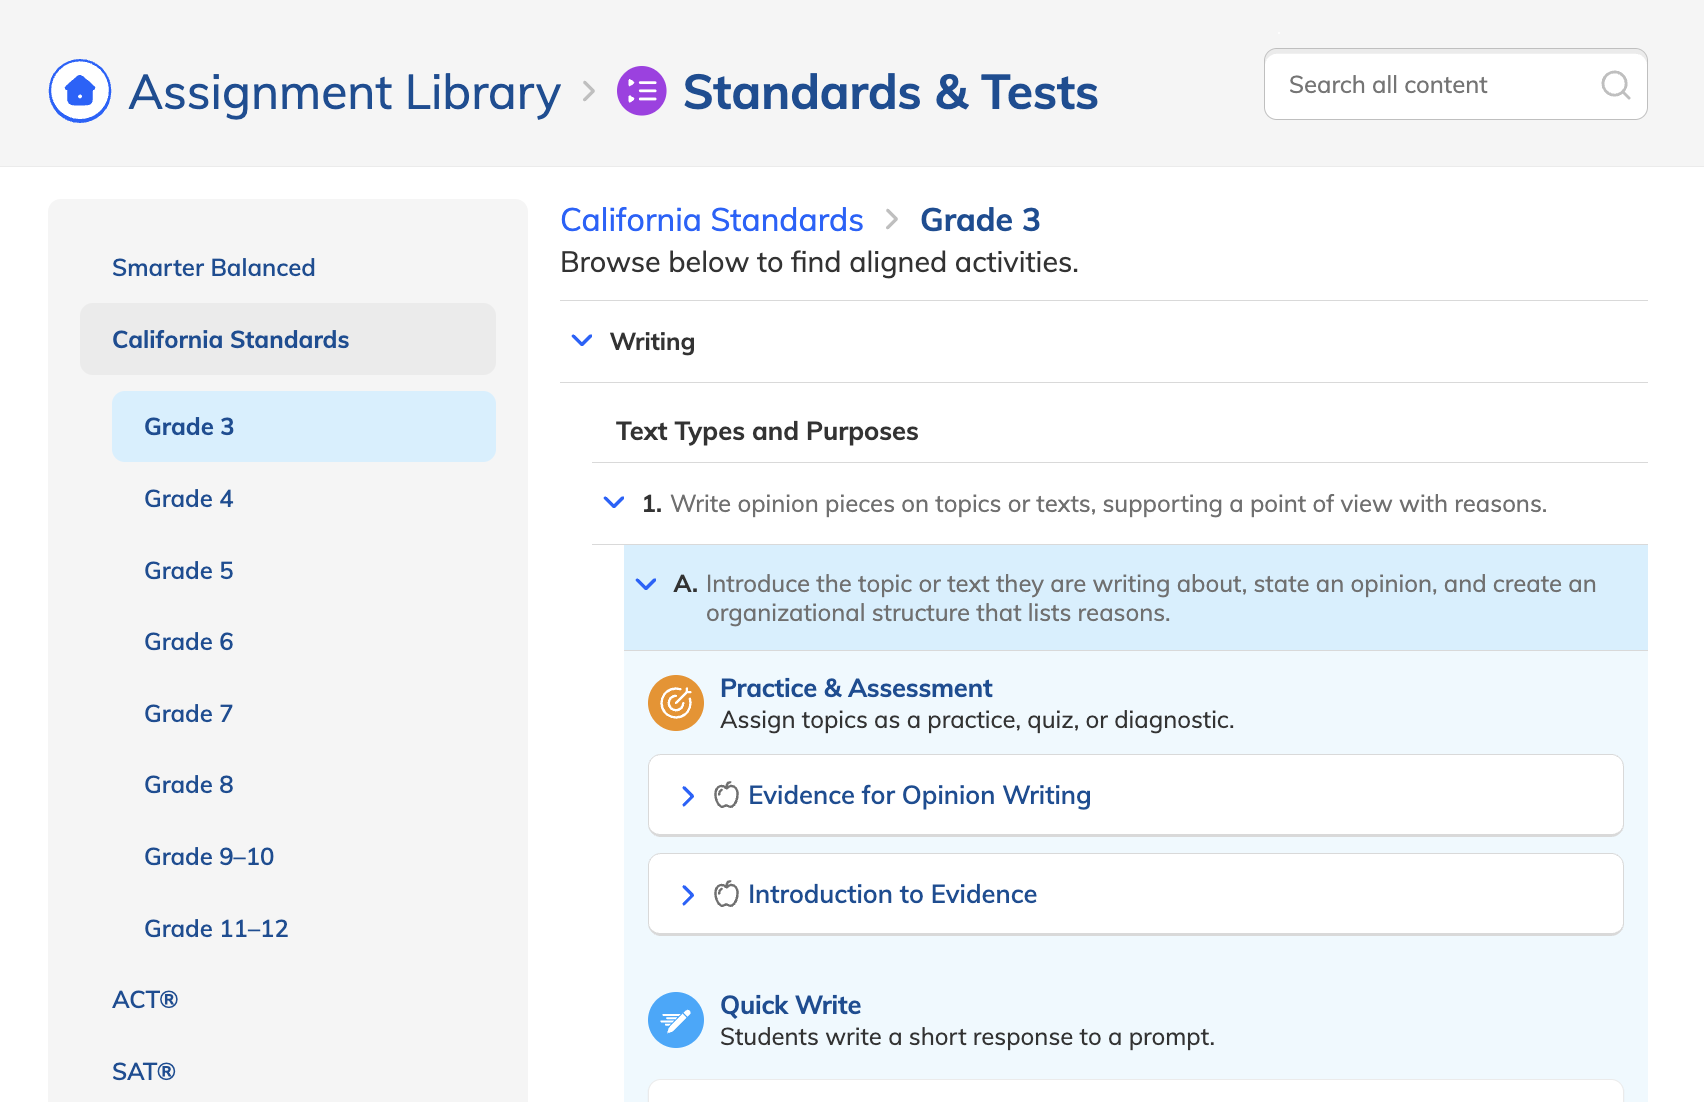Click 'Students write a short response' description
Viewport: 1704px width, 1102px height.
tap(967, 1037)
